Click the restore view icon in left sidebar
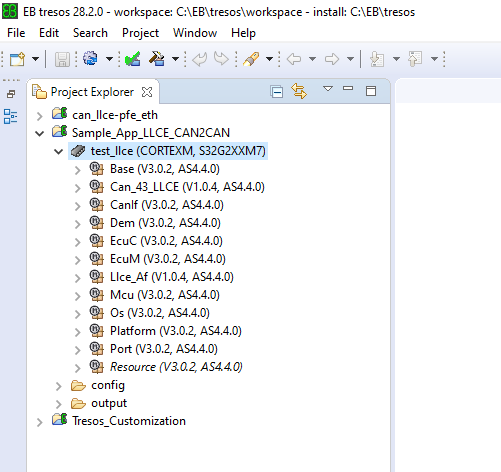Screen dimensions: 501x472 (x=11, y=94)
